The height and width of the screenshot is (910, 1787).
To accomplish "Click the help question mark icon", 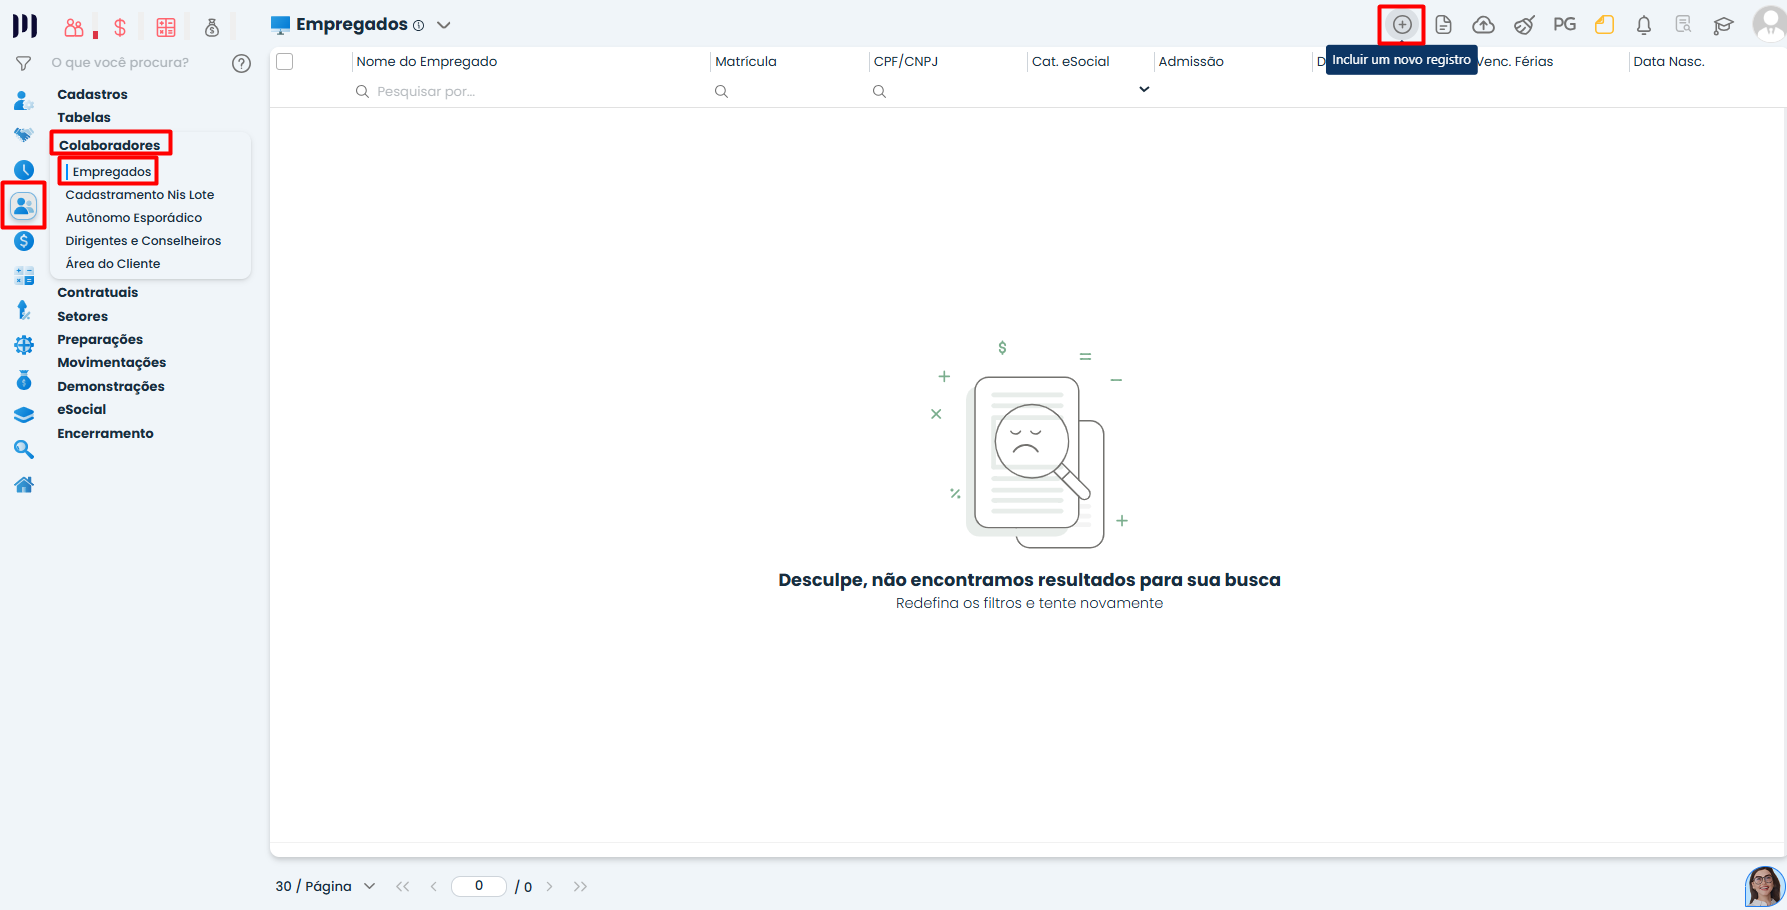I will pos(241,63).
